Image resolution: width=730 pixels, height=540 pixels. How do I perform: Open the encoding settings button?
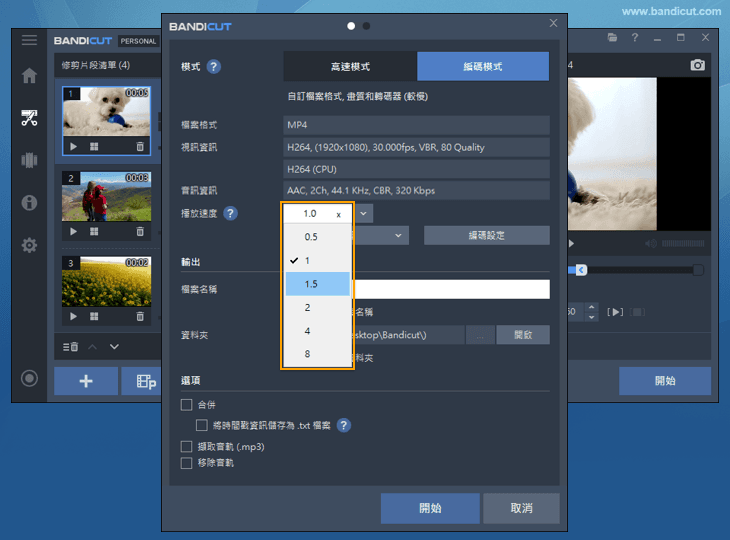[x=487, y=236]
